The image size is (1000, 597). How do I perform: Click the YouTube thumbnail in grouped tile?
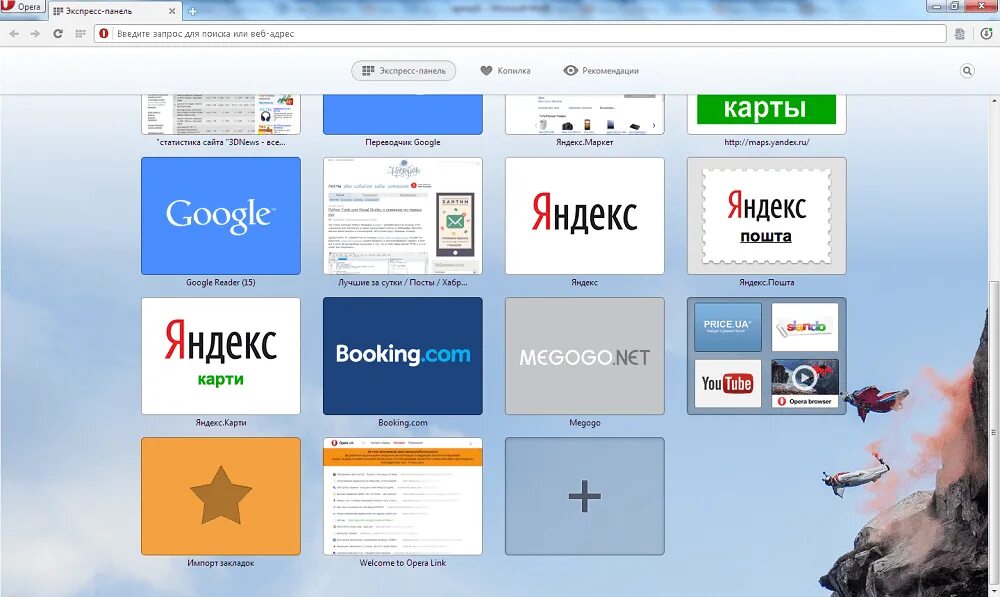726,383
